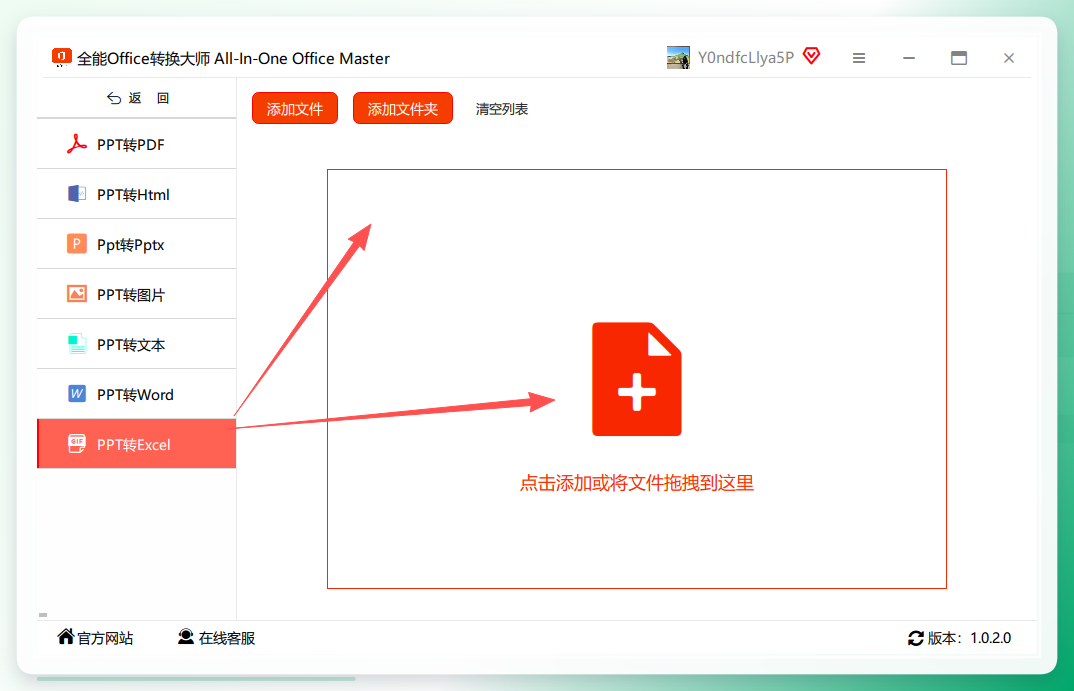
Task: Click the back arrow icon next to 返回
Action: point(114,99)
